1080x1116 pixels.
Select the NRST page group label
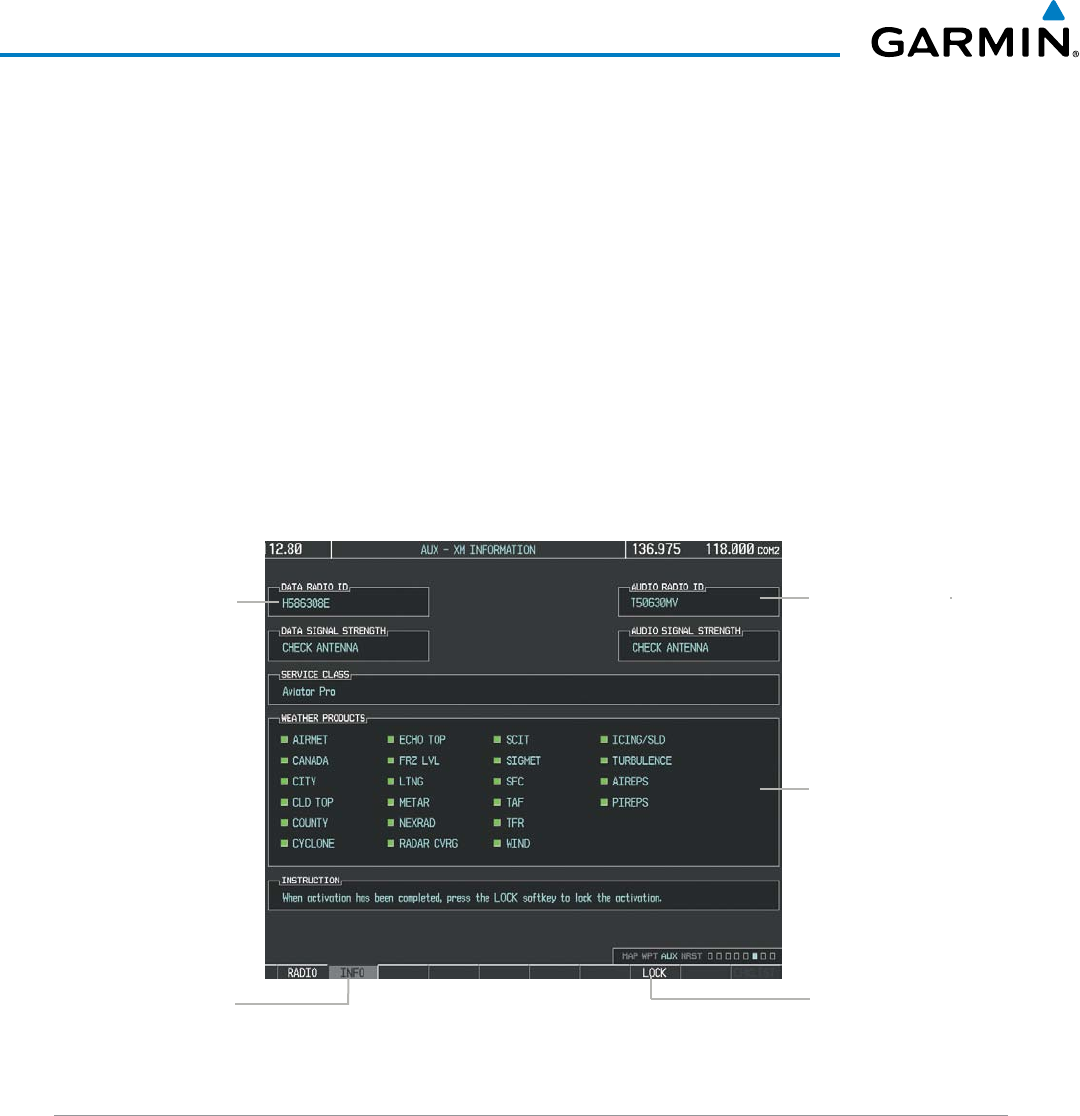point(691,956)
